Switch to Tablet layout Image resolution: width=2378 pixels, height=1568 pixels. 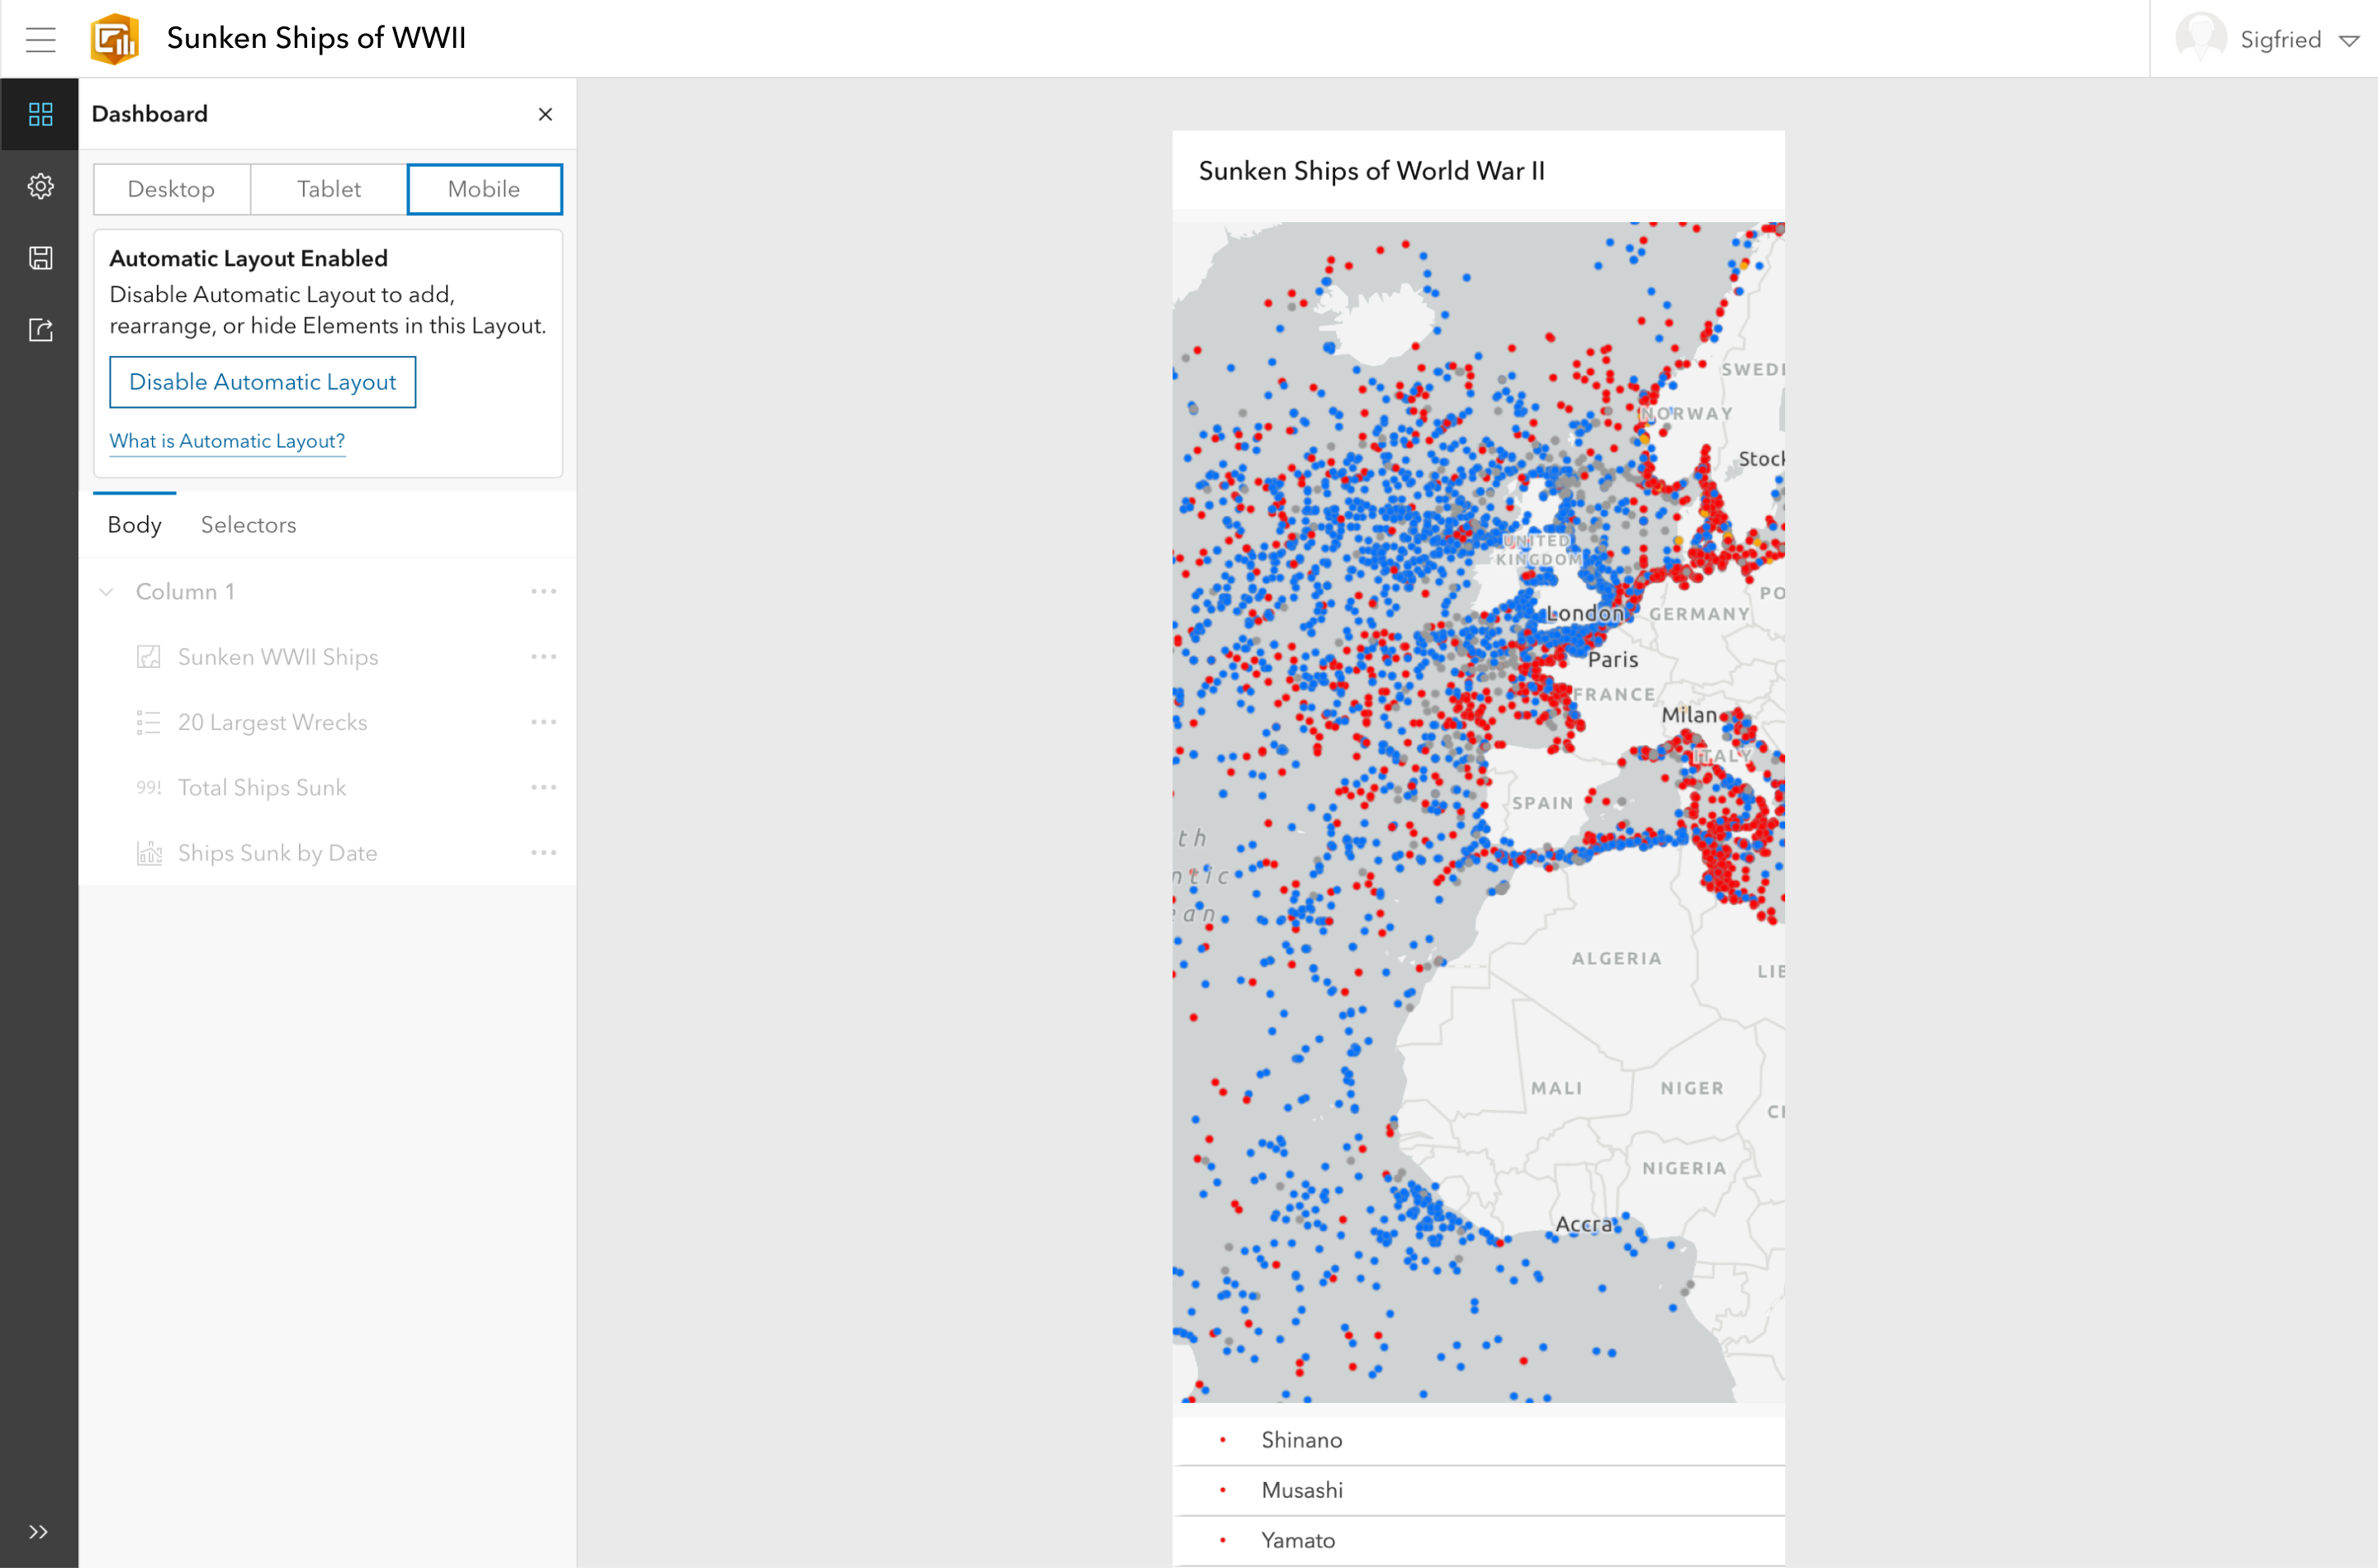tap(328, 189)
